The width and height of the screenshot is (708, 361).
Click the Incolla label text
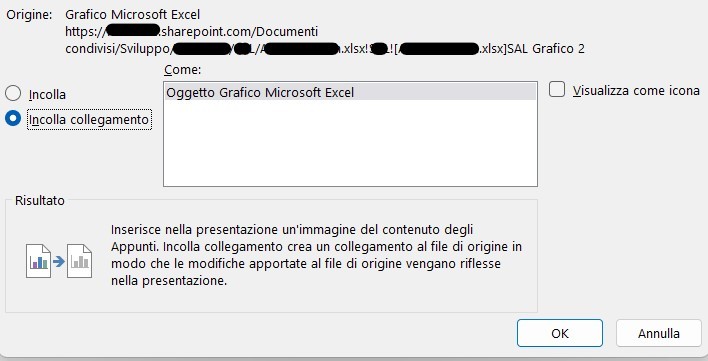47,95
